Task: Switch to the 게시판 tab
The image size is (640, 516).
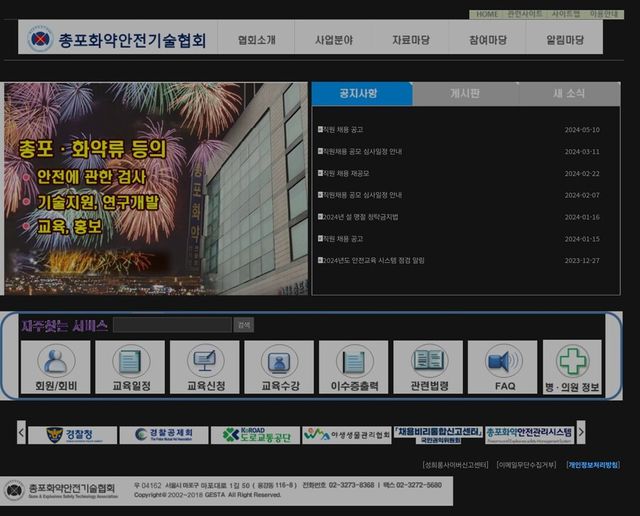Action: [x=464, y=93]
